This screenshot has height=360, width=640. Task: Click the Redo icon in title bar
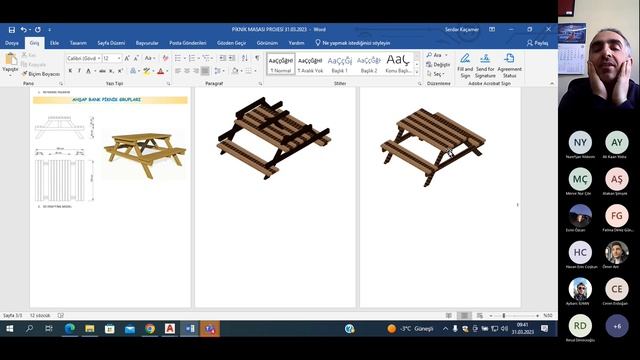(38, 30)
